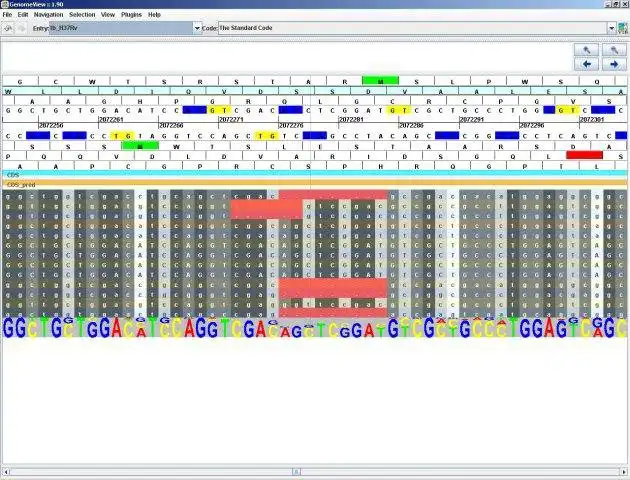Restore down the GenomeView window
The height and width of the screenshot is (480, 630).
tap(616, 4)
